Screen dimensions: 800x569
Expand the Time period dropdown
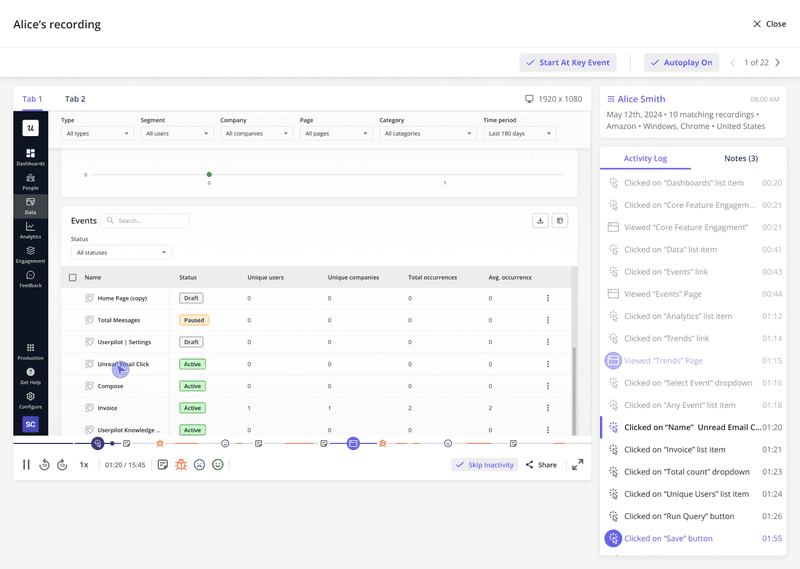coord(519,133)
